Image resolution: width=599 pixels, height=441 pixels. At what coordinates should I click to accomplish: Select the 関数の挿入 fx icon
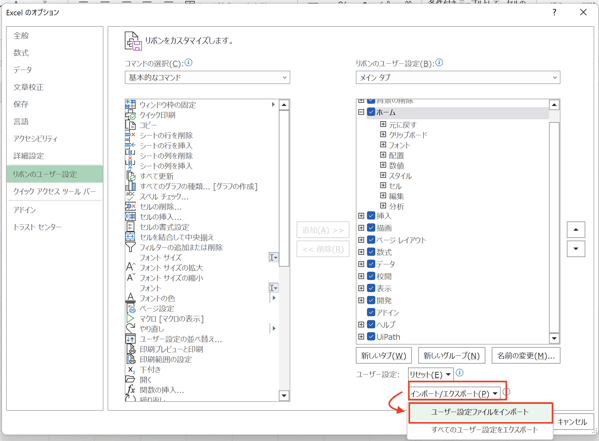click(131, 389)
